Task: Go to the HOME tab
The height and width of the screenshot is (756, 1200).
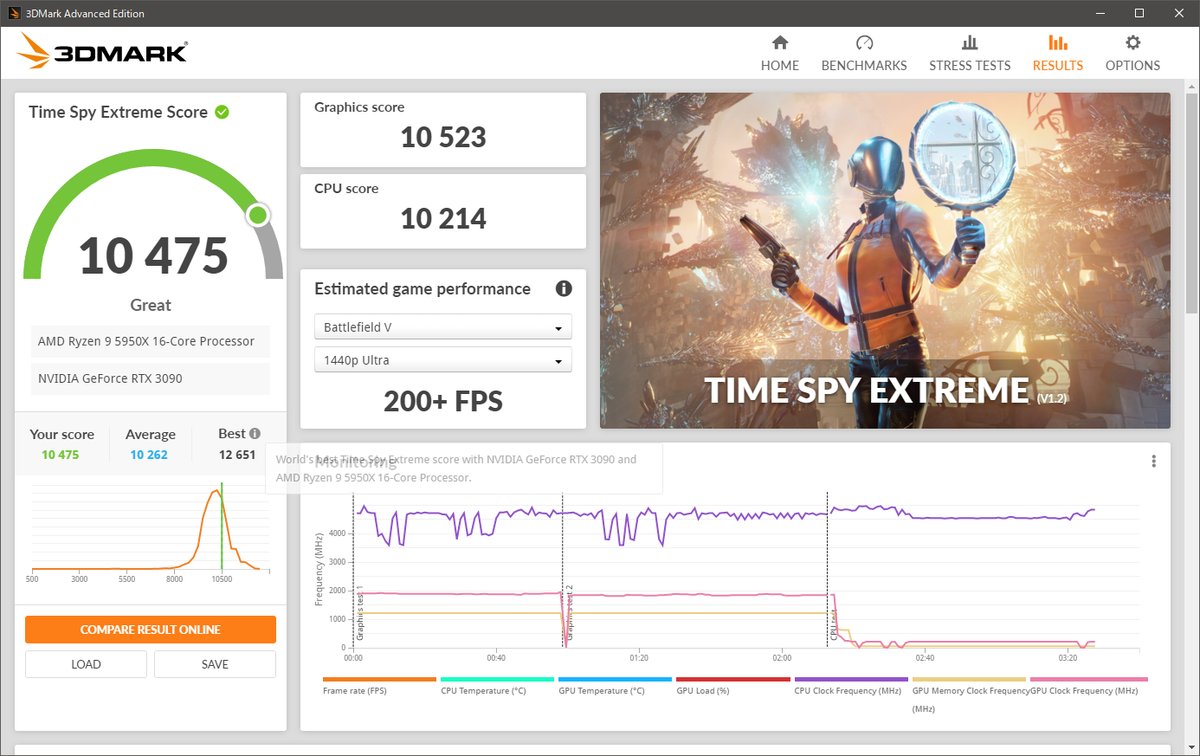Action: [x=780, y=53]
